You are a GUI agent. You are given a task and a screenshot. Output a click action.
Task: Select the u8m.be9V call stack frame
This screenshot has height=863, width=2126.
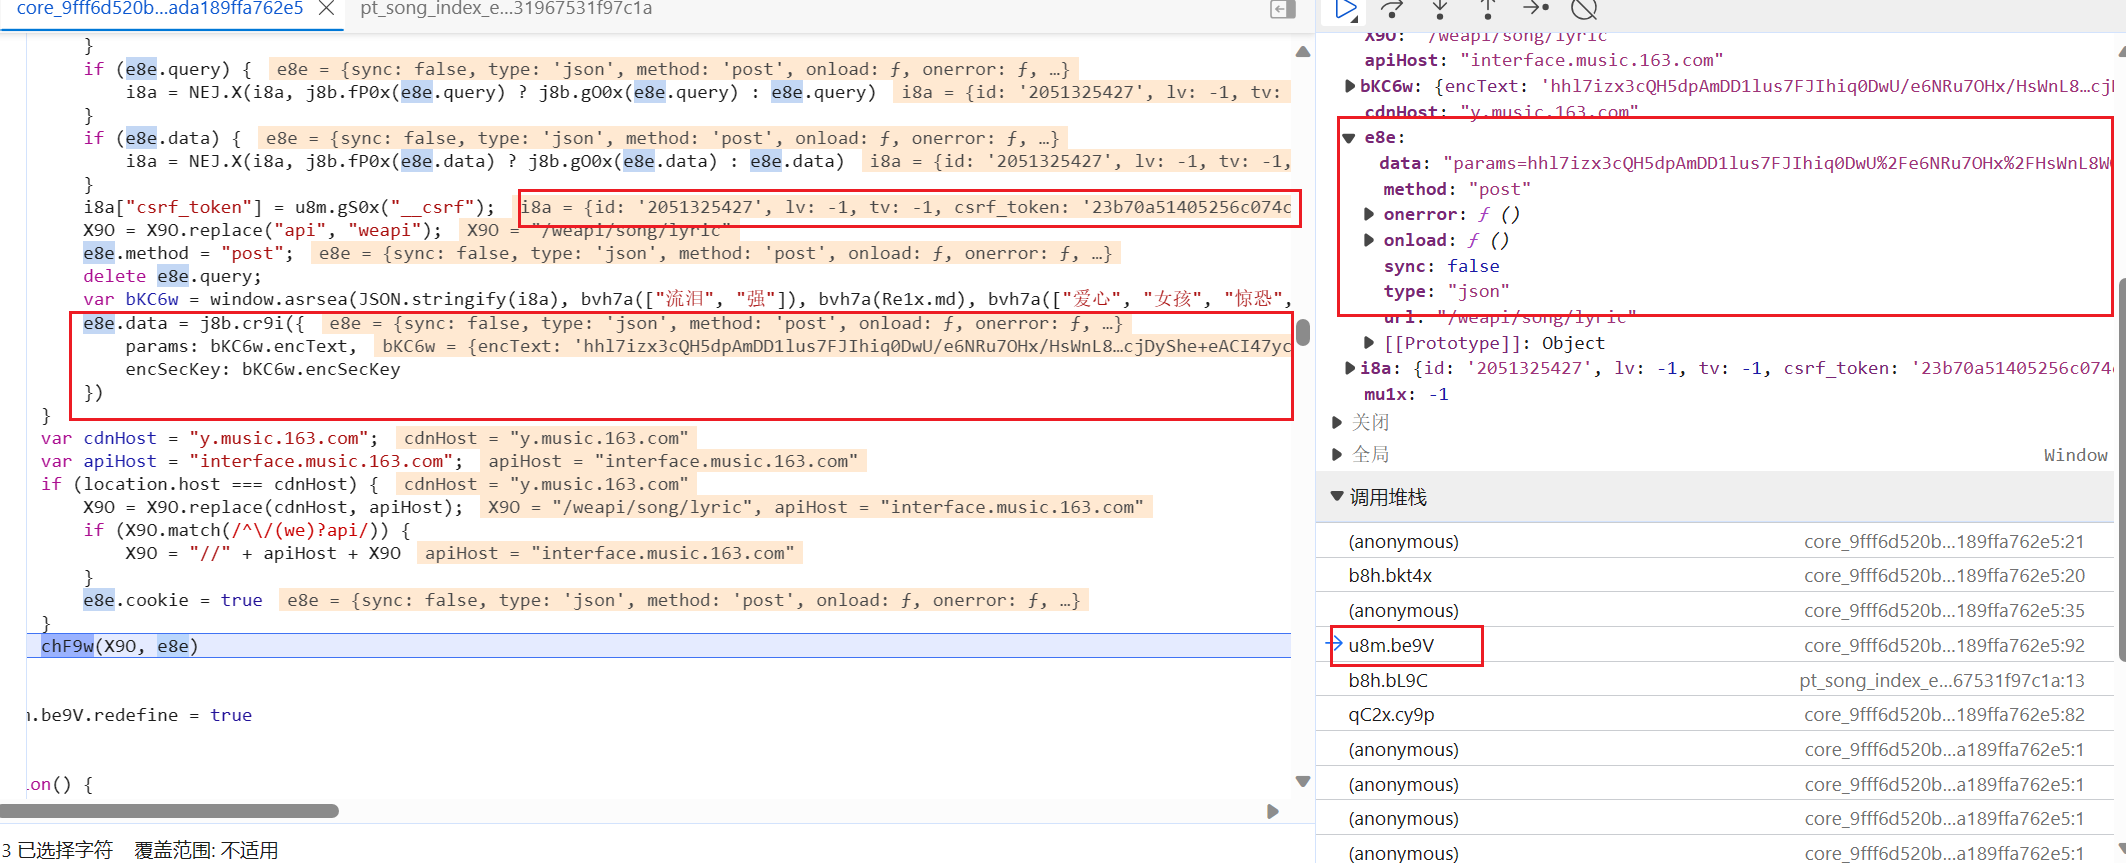click(x=1391, y=646)
